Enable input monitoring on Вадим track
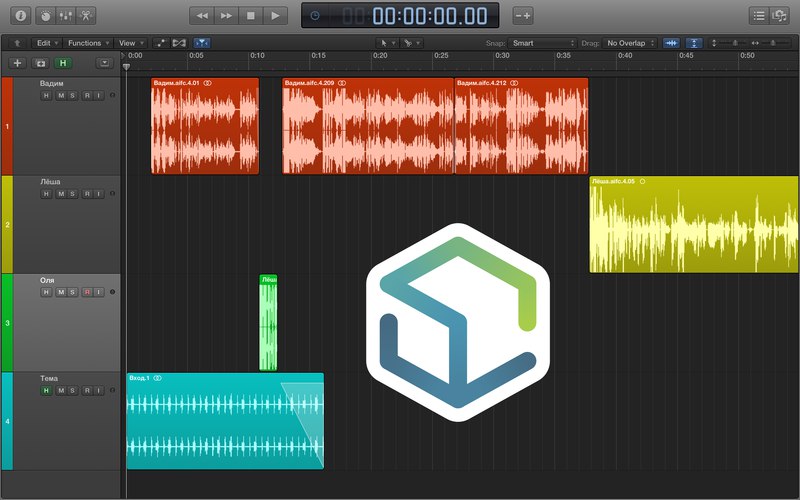The image size is (800, 500). coord(99,95)
